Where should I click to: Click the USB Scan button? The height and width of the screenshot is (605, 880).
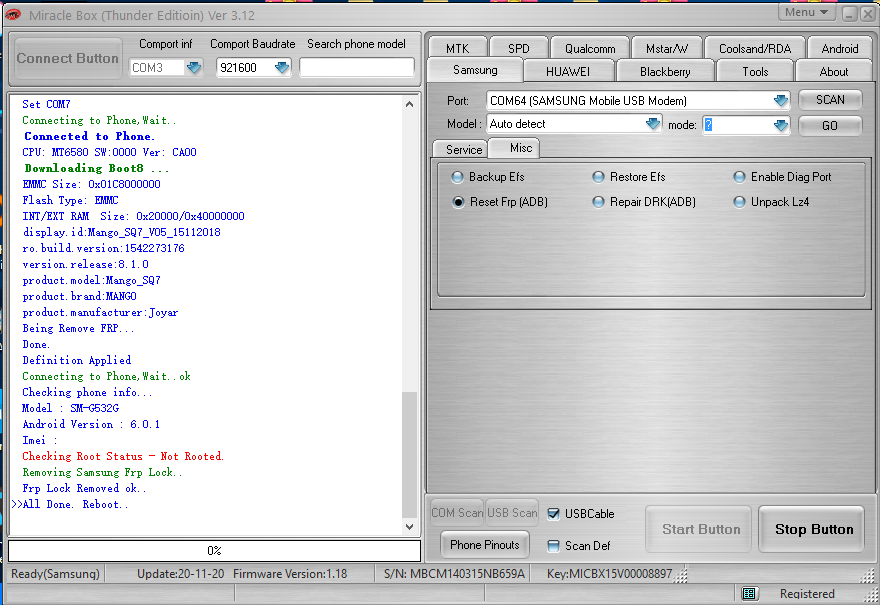(x=512, y=512)
